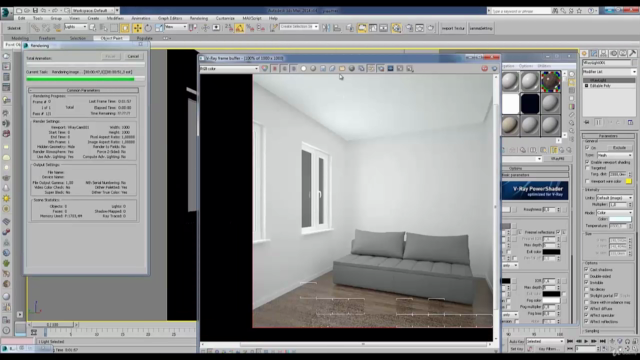This screenshot has height=360, width=640.
Task: Toggle Enable viewport shading checkbox
Action: (587, 162)
